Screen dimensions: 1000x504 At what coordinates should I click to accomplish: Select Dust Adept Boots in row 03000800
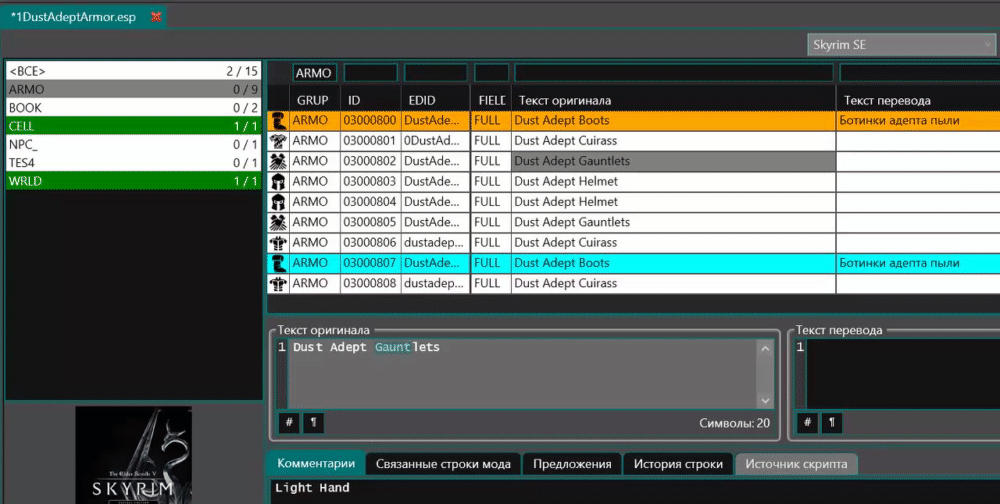673,121
